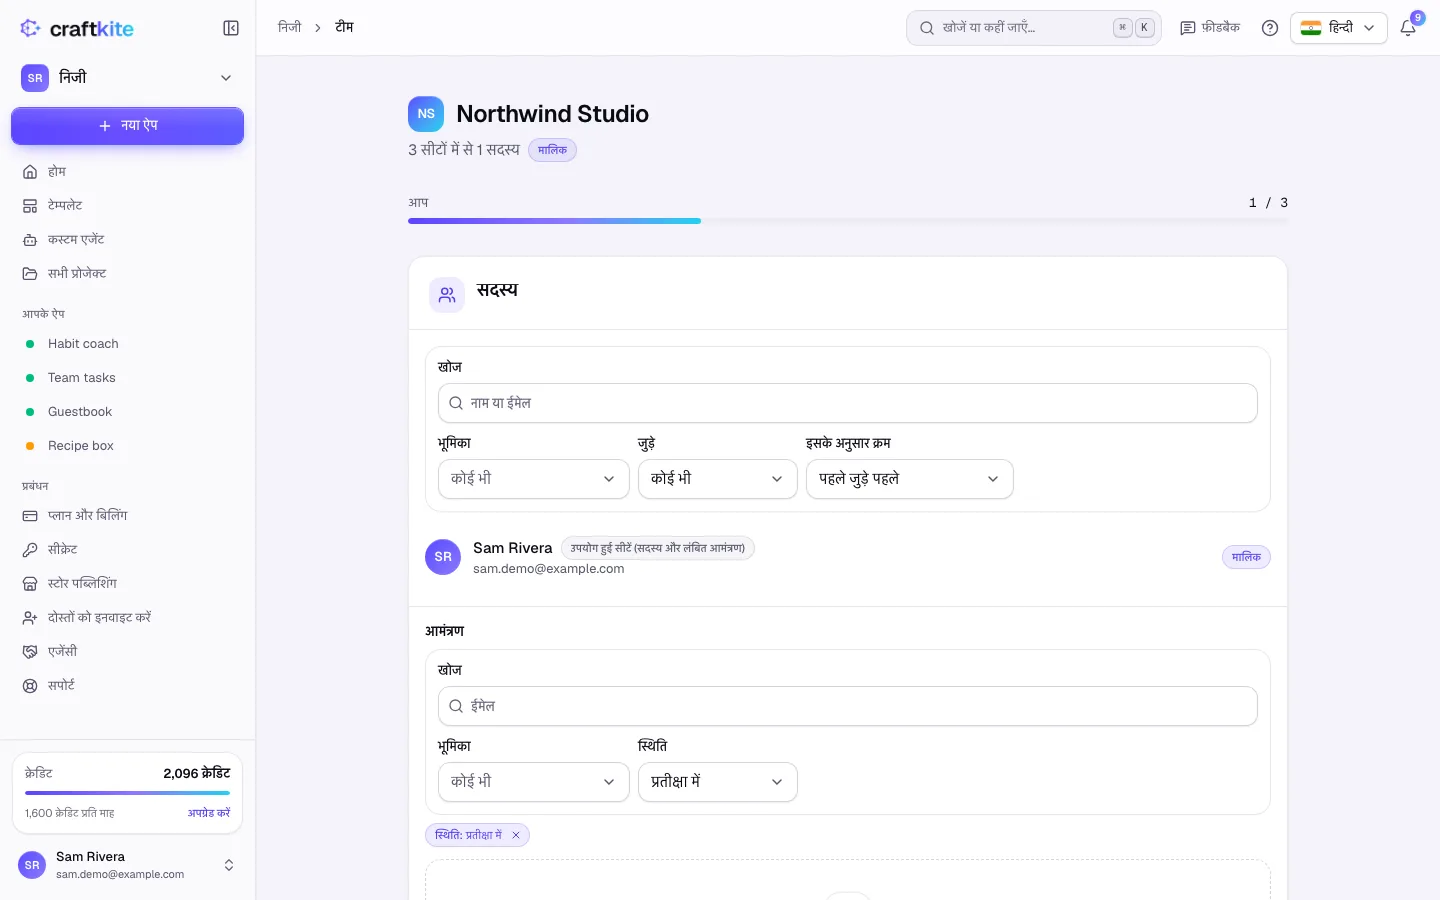The width and height of the screenshot is (1440, 900).
Task: Open the invitations भूमिका dropdown
Action: click(x=533, y=782)
